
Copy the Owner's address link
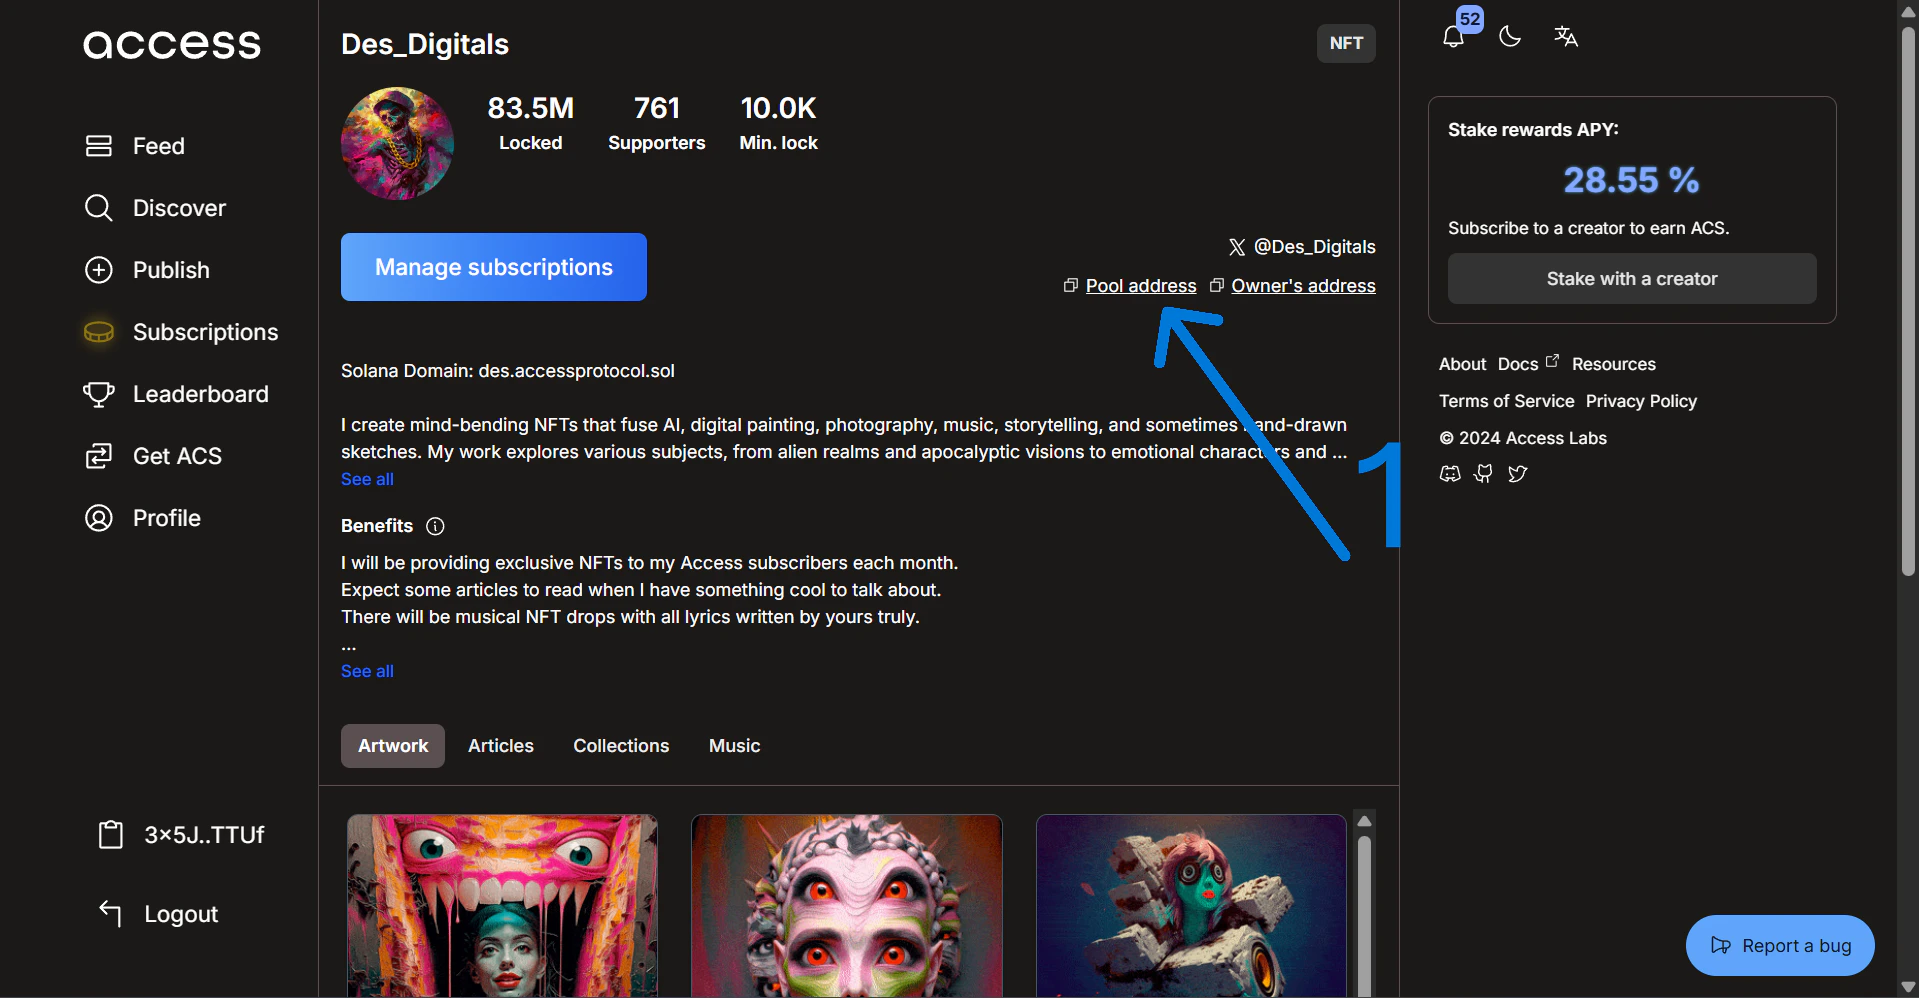tap(1303, 286)
